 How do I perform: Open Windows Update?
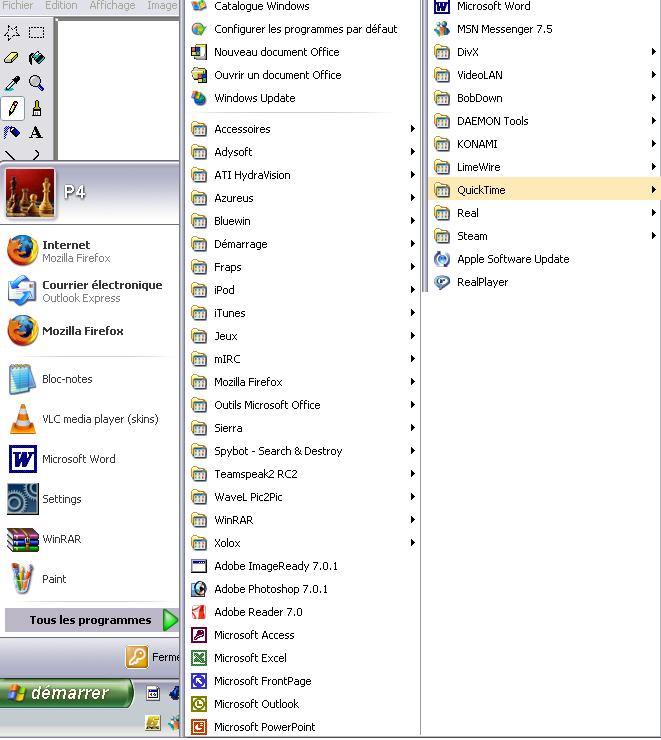tap(302, 98)
